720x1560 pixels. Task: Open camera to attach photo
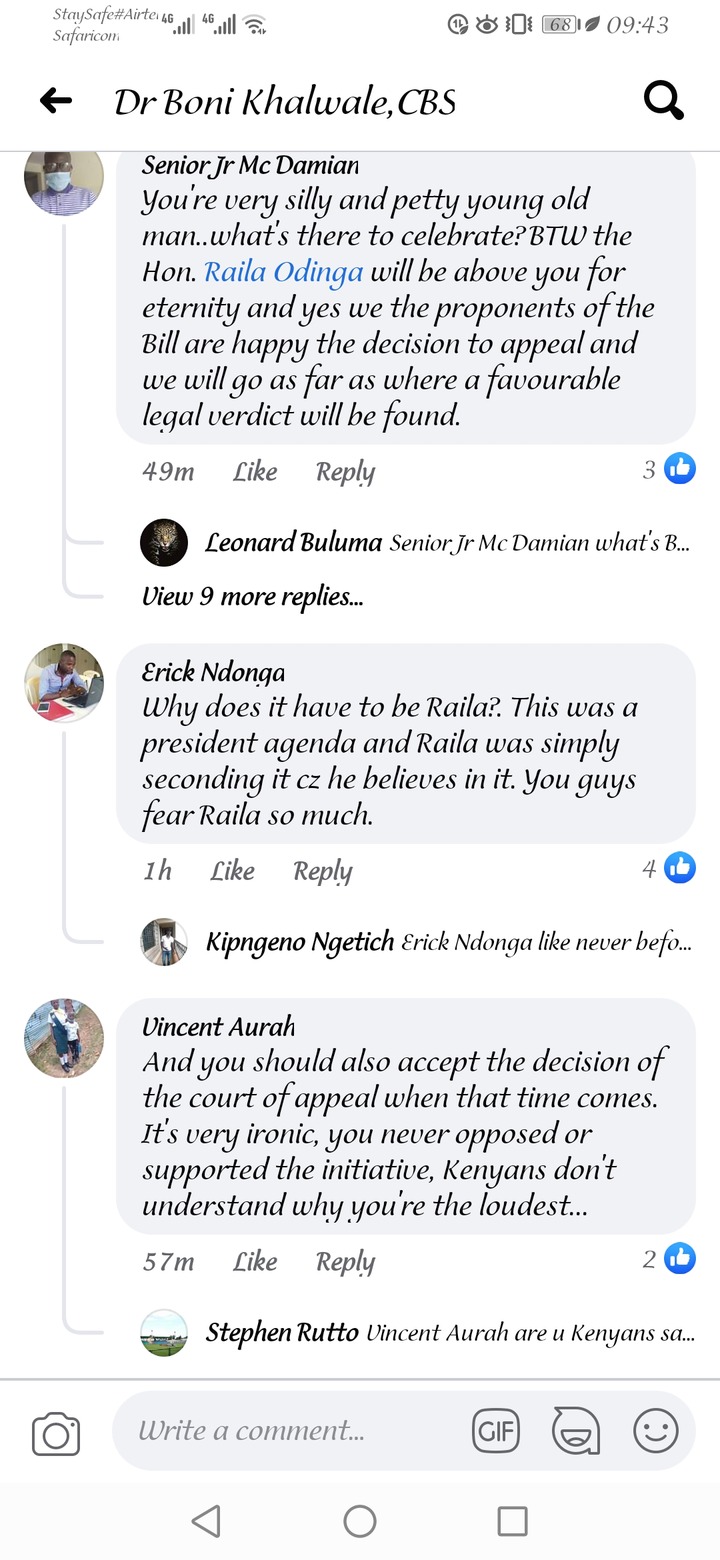tap(56, 1435)
